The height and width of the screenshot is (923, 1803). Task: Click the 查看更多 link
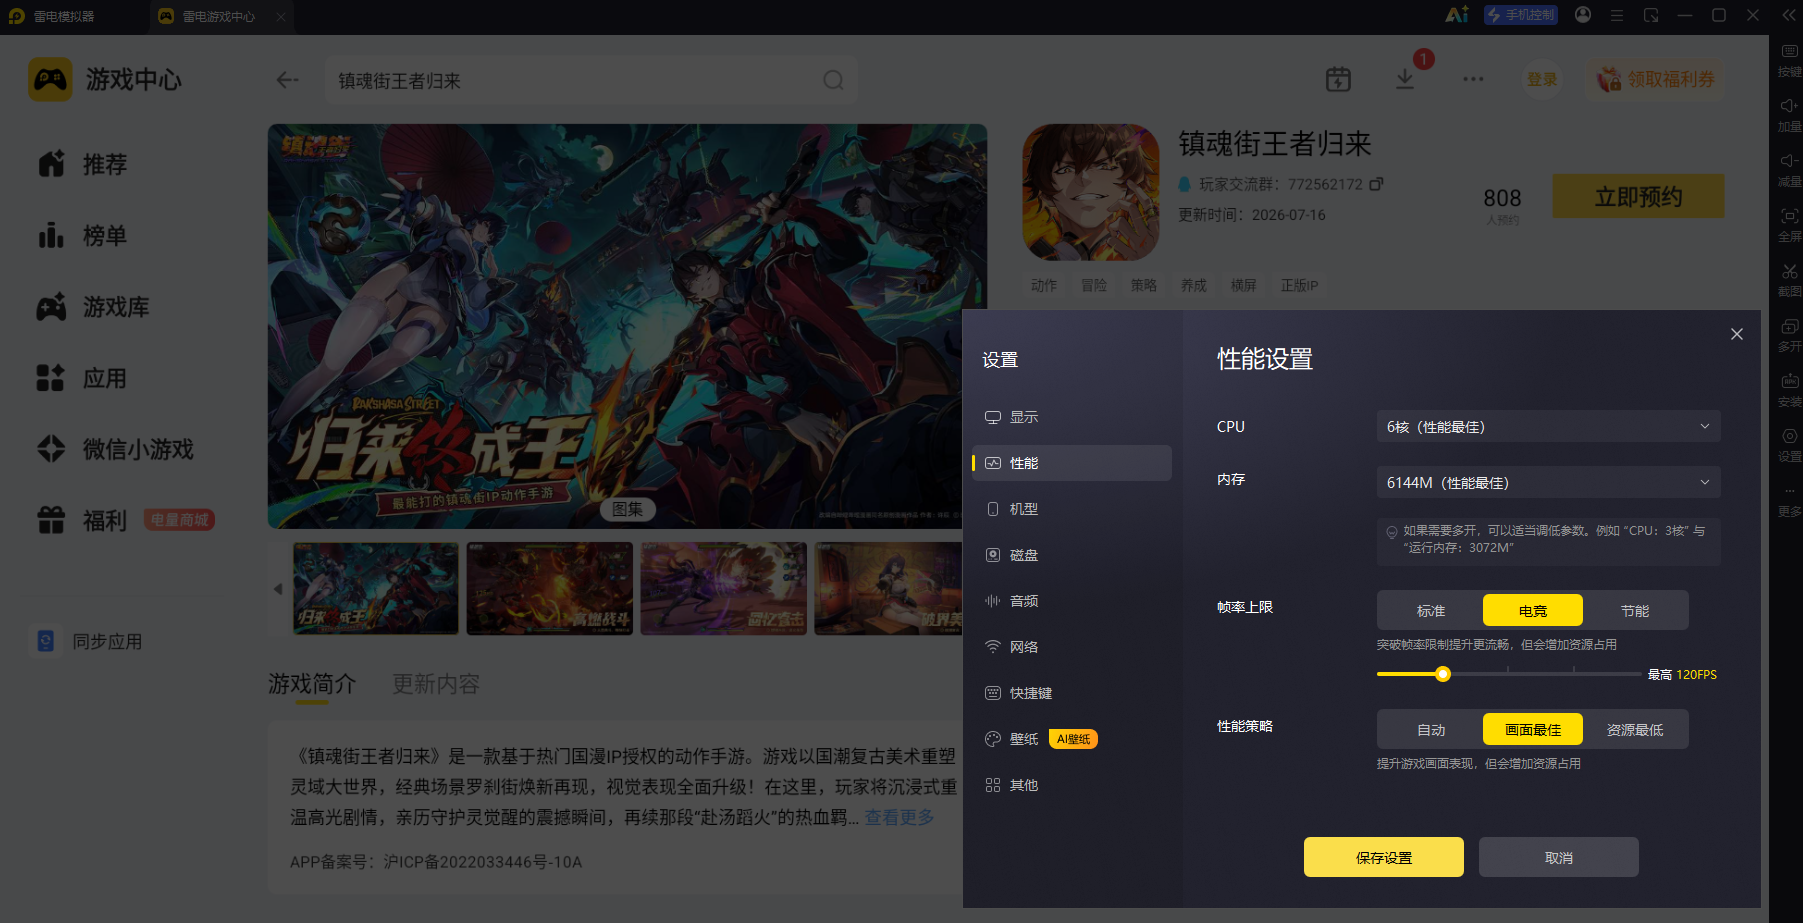[900, 817]
